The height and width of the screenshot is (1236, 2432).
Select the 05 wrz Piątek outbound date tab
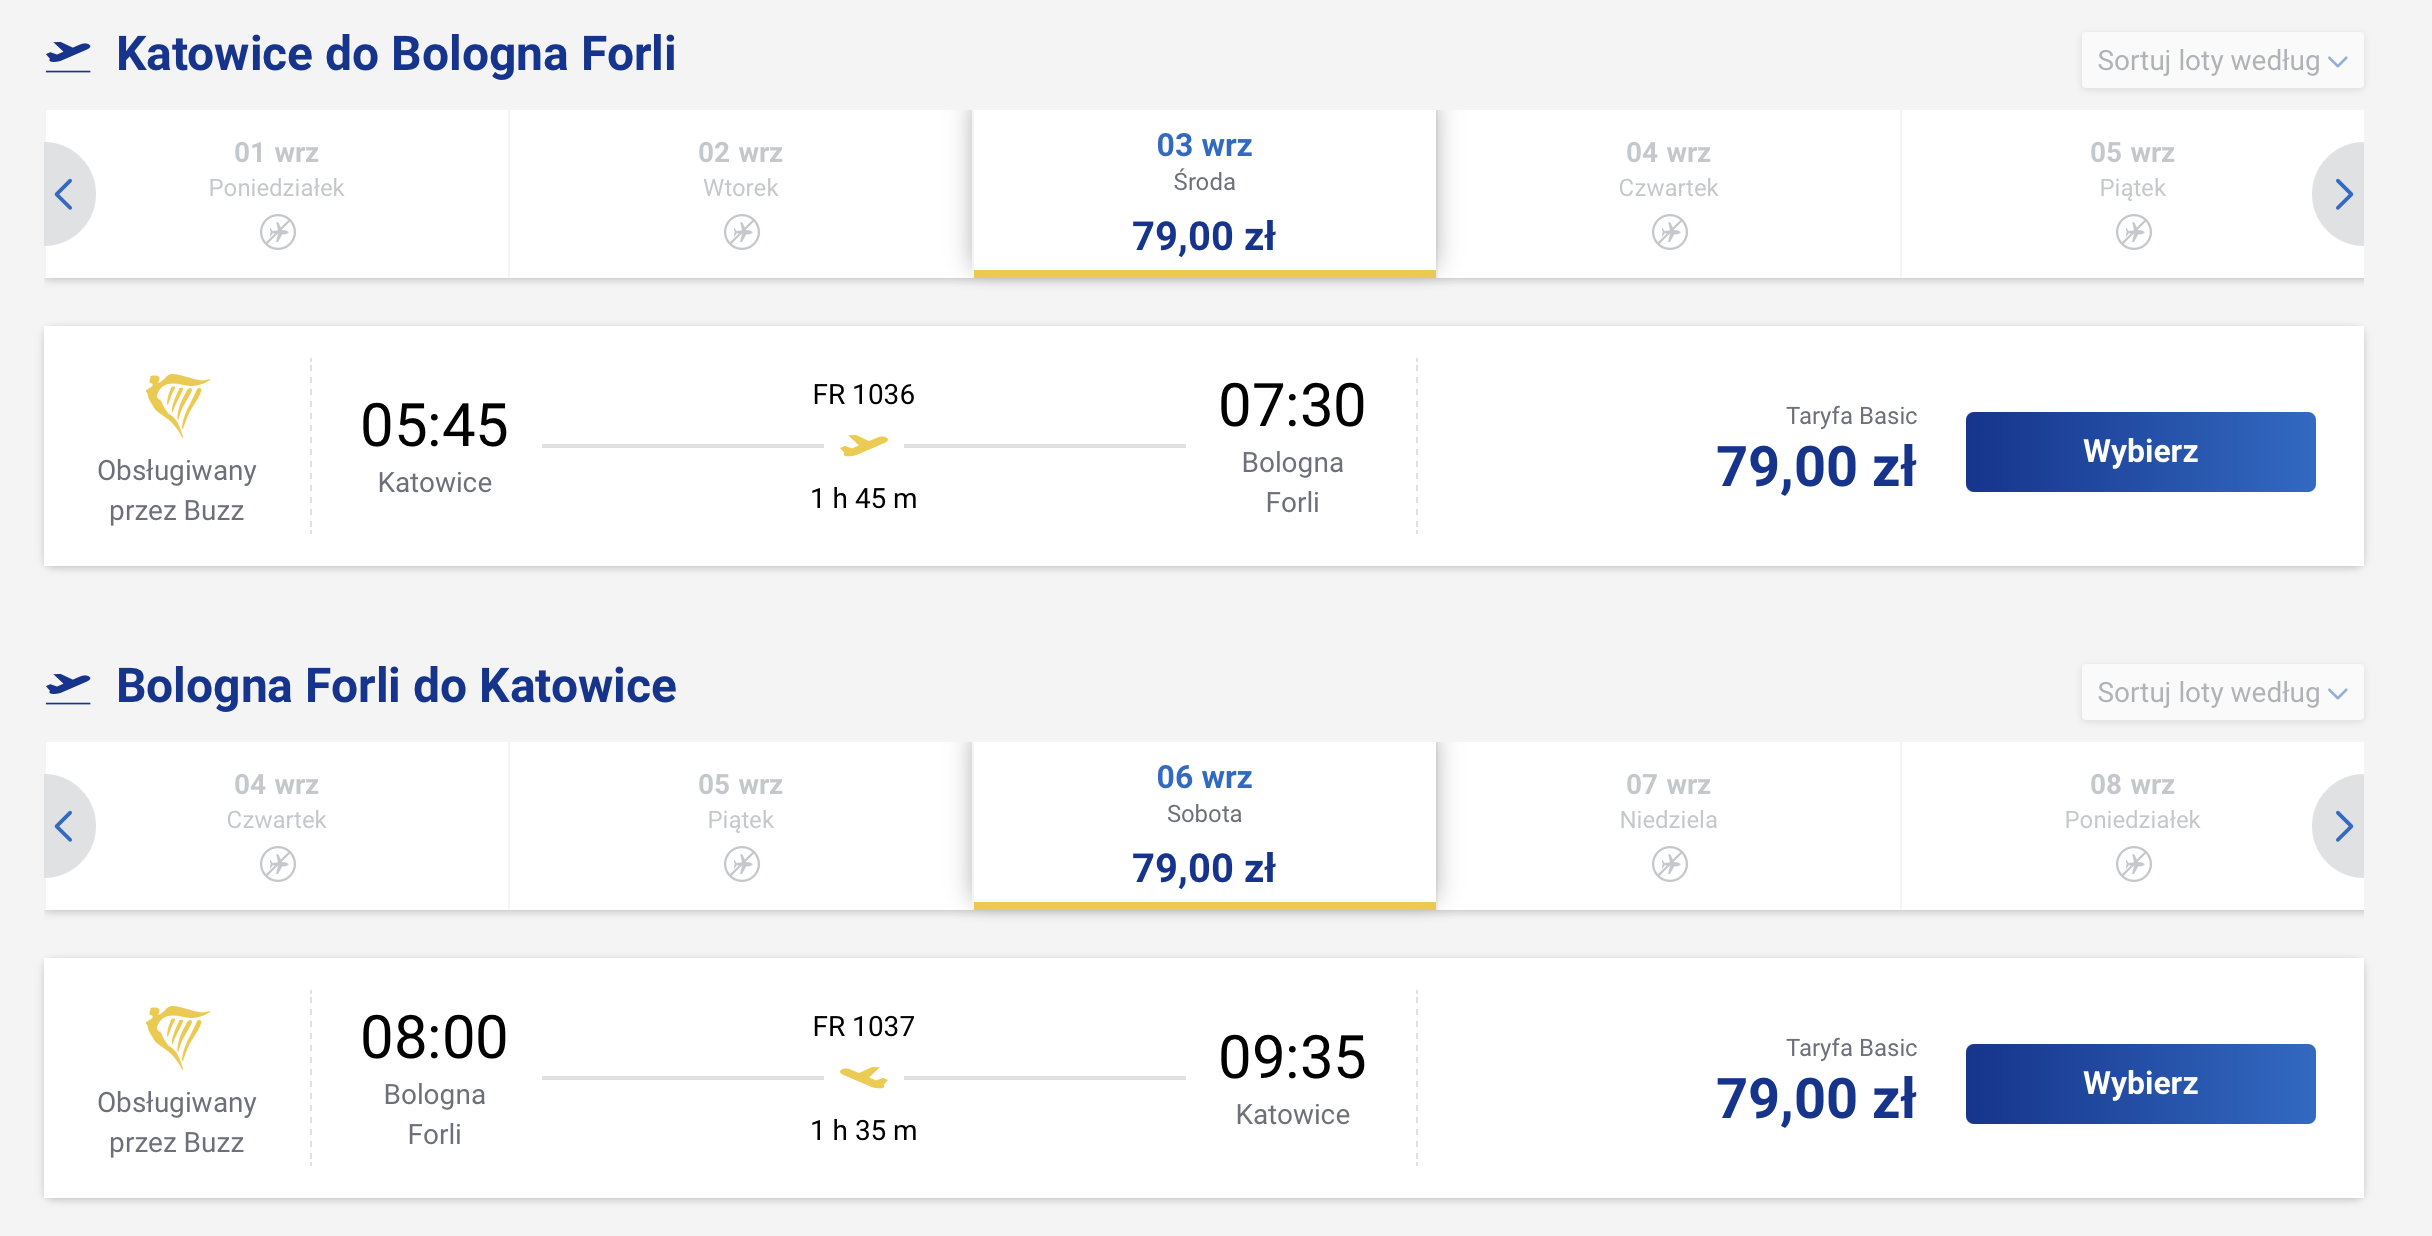tap(2132, 194)
